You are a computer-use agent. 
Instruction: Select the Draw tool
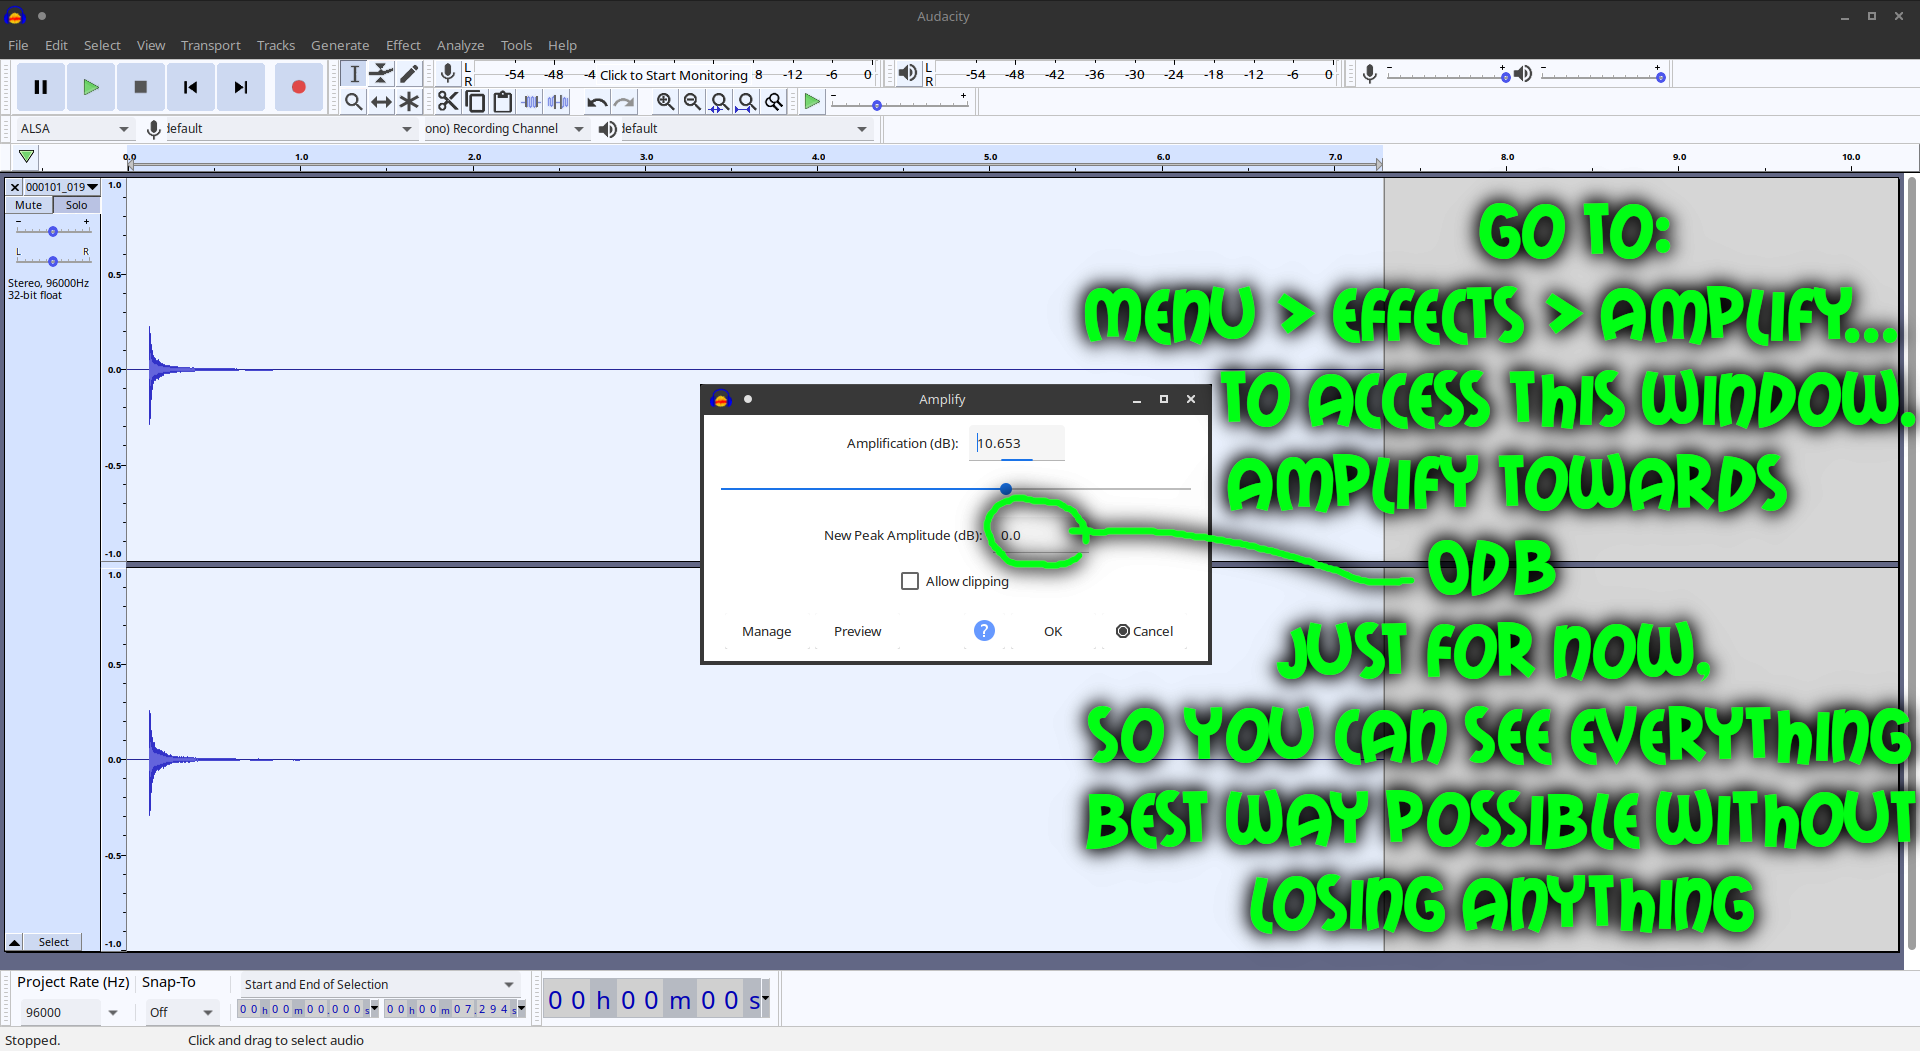(x=409, y=73)
